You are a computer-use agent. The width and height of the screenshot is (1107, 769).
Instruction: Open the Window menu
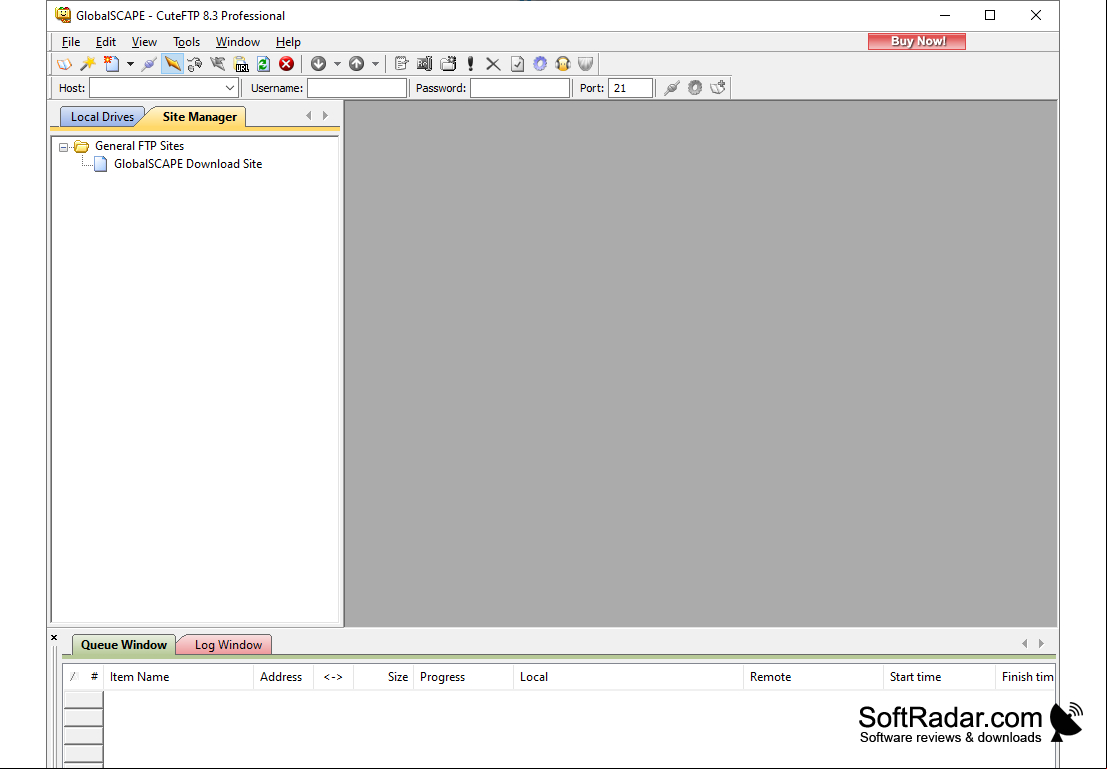point(238,42)
